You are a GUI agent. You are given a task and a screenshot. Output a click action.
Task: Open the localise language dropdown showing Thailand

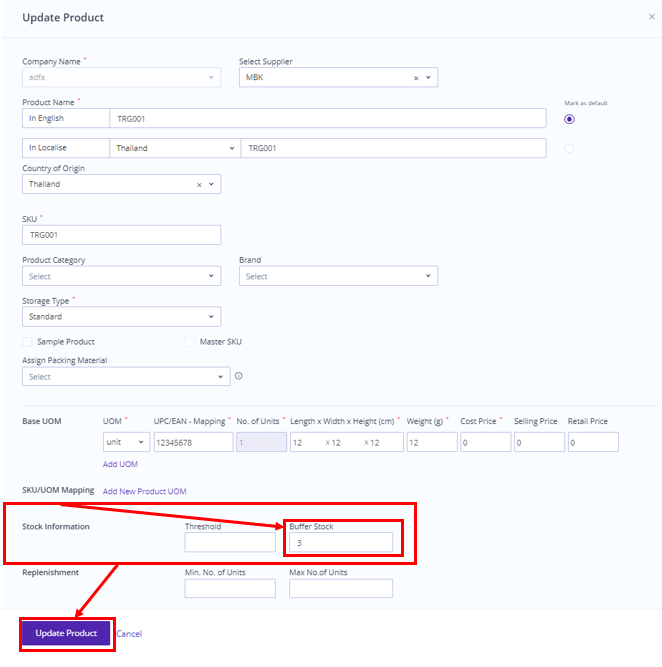pos(175,148)
